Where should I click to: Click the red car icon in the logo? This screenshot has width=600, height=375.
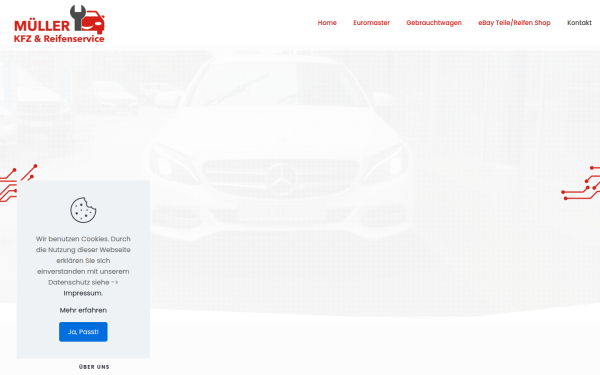(93, 23)
